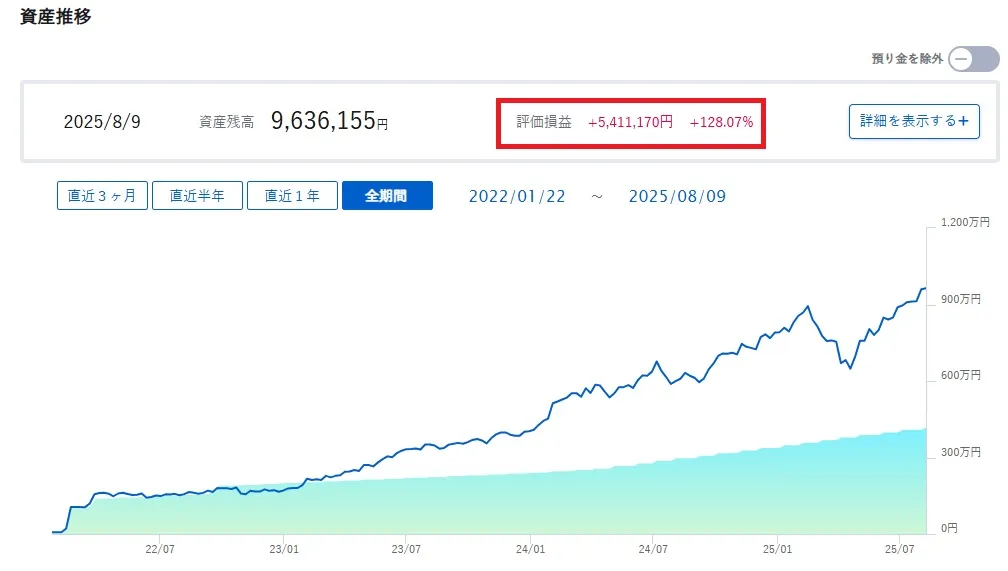Click the 資産推移 section heading
Image resolution: width=1008 pixels, height=571 pixels.
pos(56,16)
